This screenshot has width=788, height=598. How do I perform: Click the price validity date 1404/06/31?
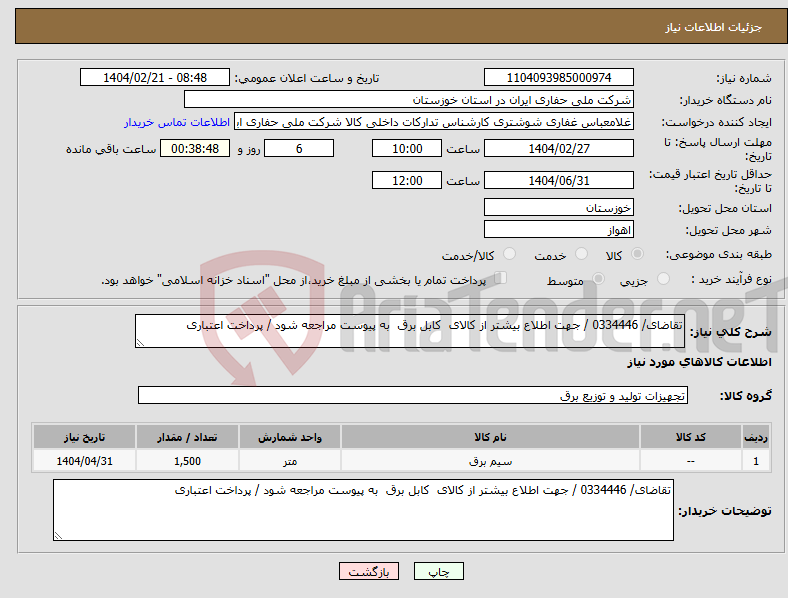coord(558,180)
